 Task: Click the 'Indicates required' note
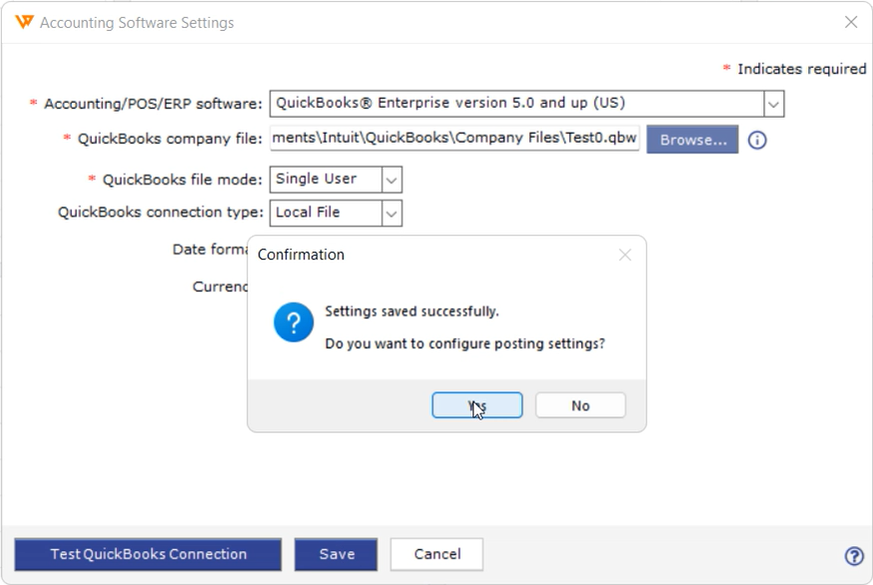[802, 69]
